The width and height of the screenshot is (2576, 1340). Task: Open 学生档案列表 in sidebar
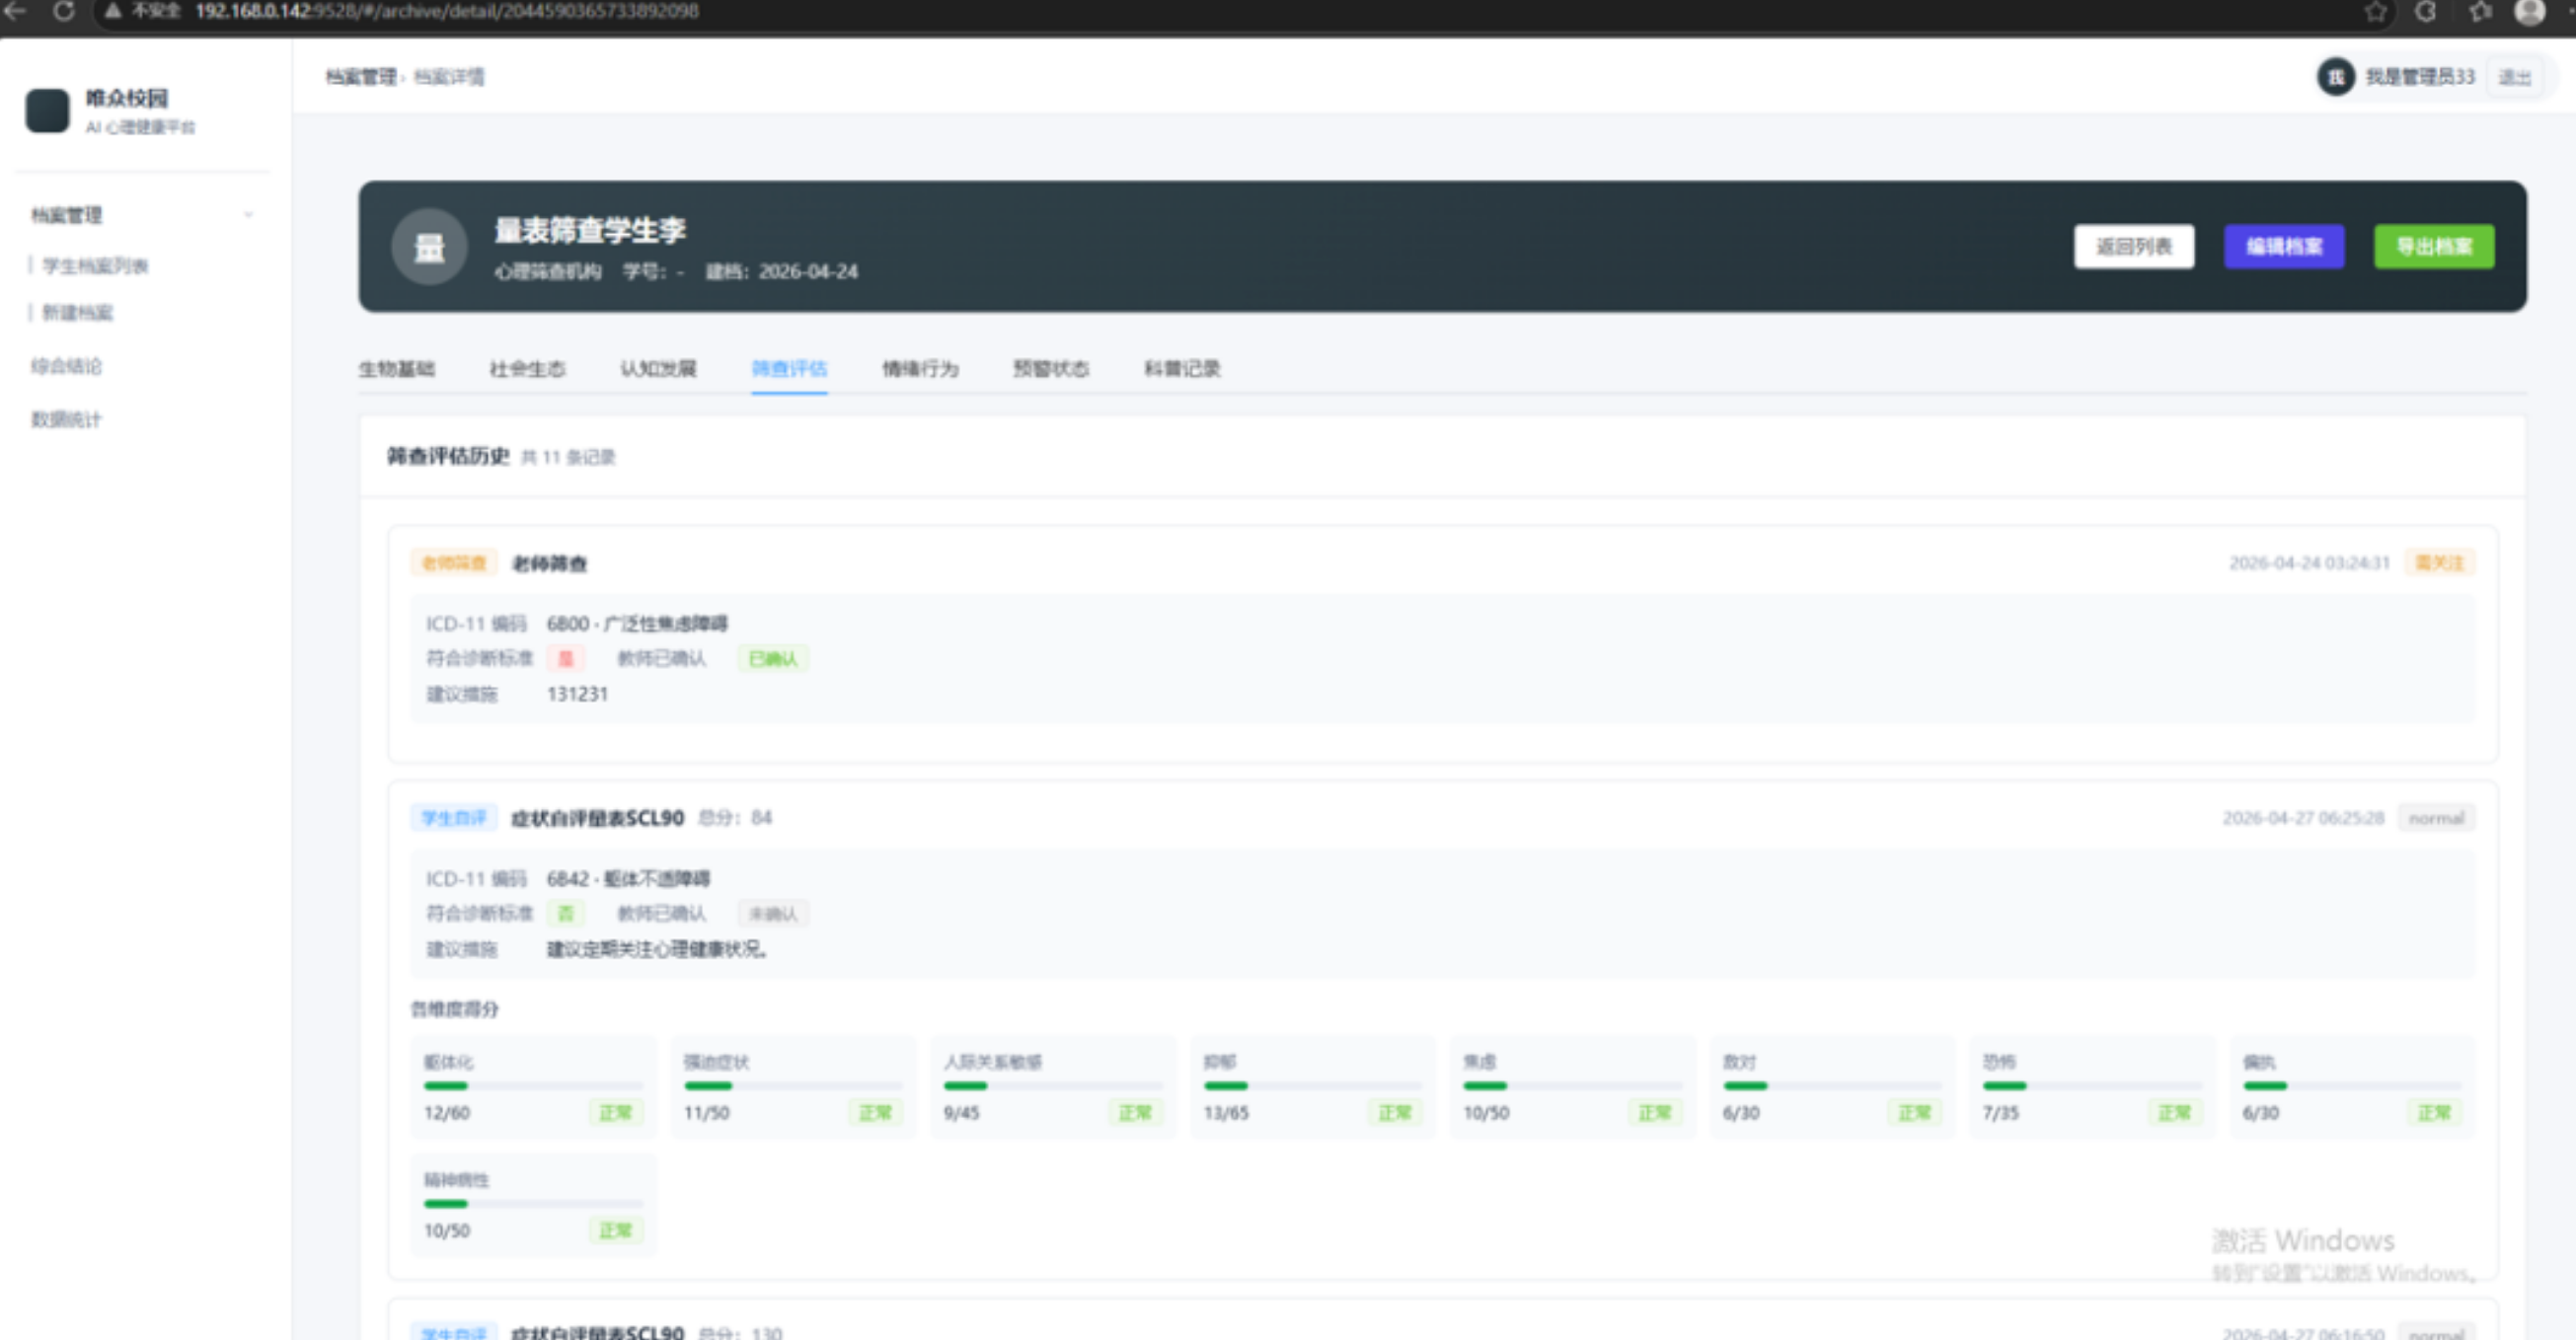(x=95, y=266)
